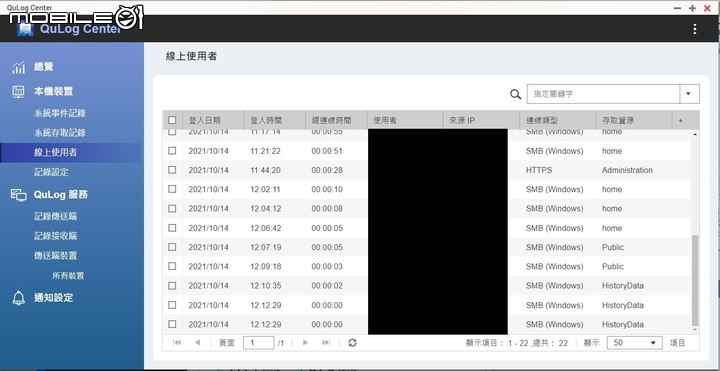This screenshot has height=371, width=720.
Task: Sort by 使用者 column header
Action: [x=405, y=120]
